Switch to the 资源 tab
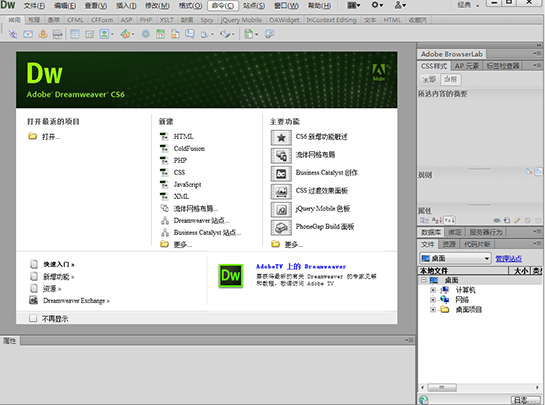Viewport: 545px width, 405px height. (449, 244)
